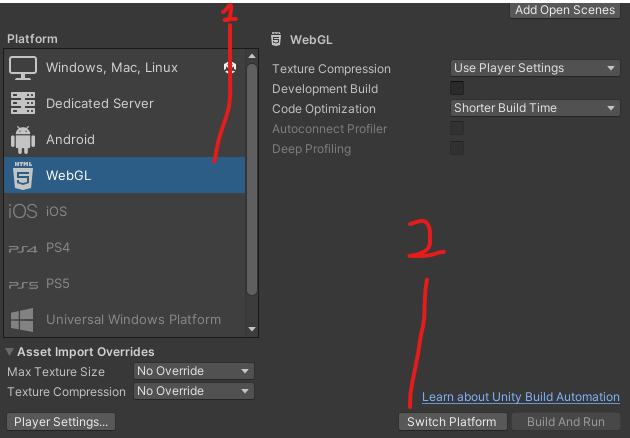Collapse the Asset Import Overrides section
Image resolution: width=630 pixels, height=438 pixels.
(x=10, y=352)
